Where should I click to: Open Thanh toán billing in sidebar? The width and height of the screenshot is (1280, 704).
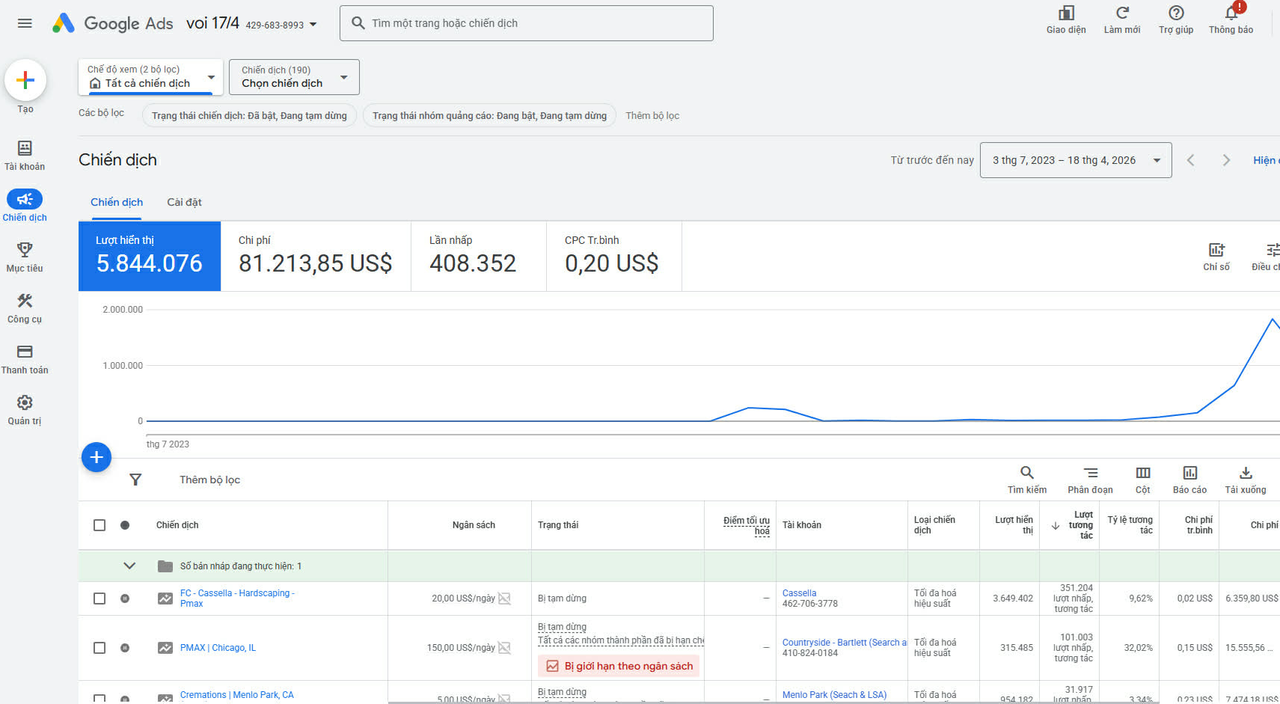25,359
